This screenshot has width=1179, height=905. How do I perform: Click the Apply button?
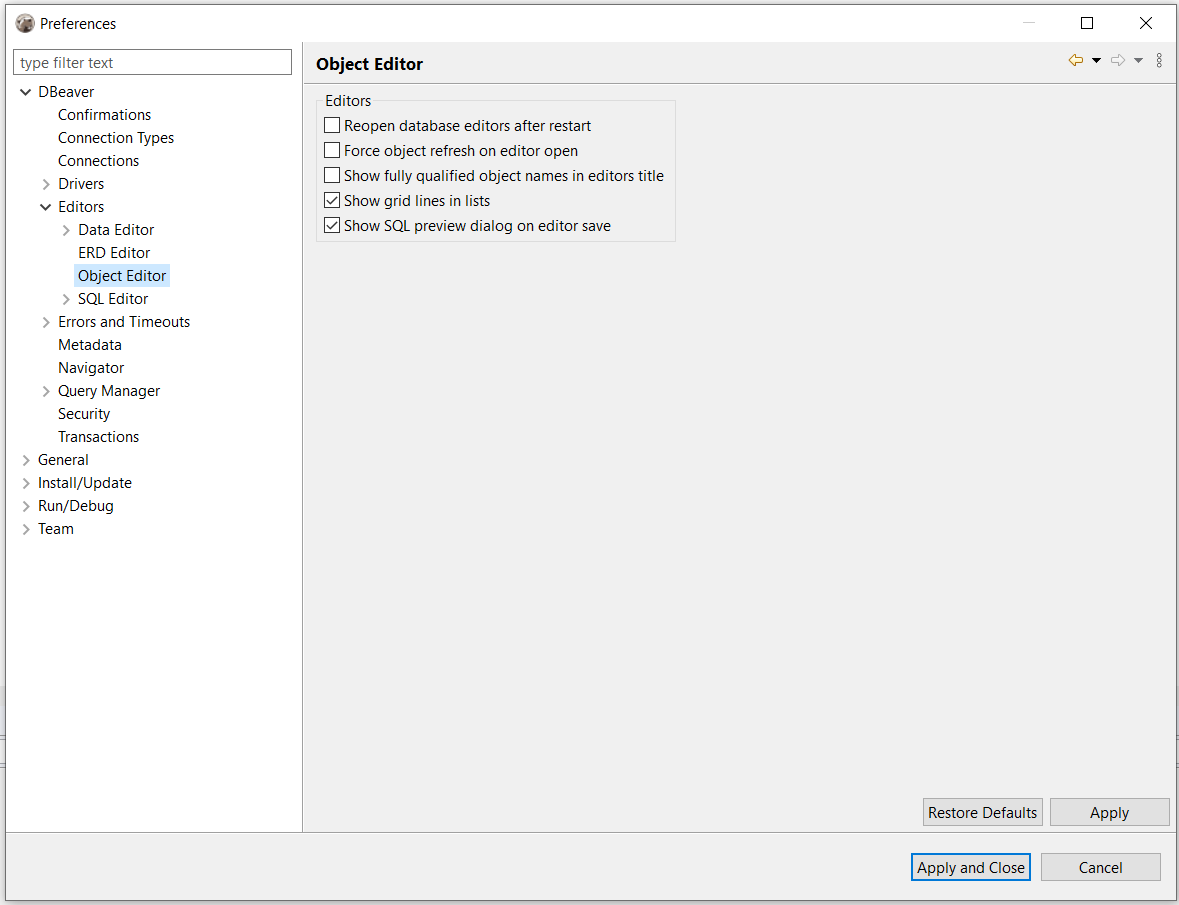click(x=1109, y=812)
